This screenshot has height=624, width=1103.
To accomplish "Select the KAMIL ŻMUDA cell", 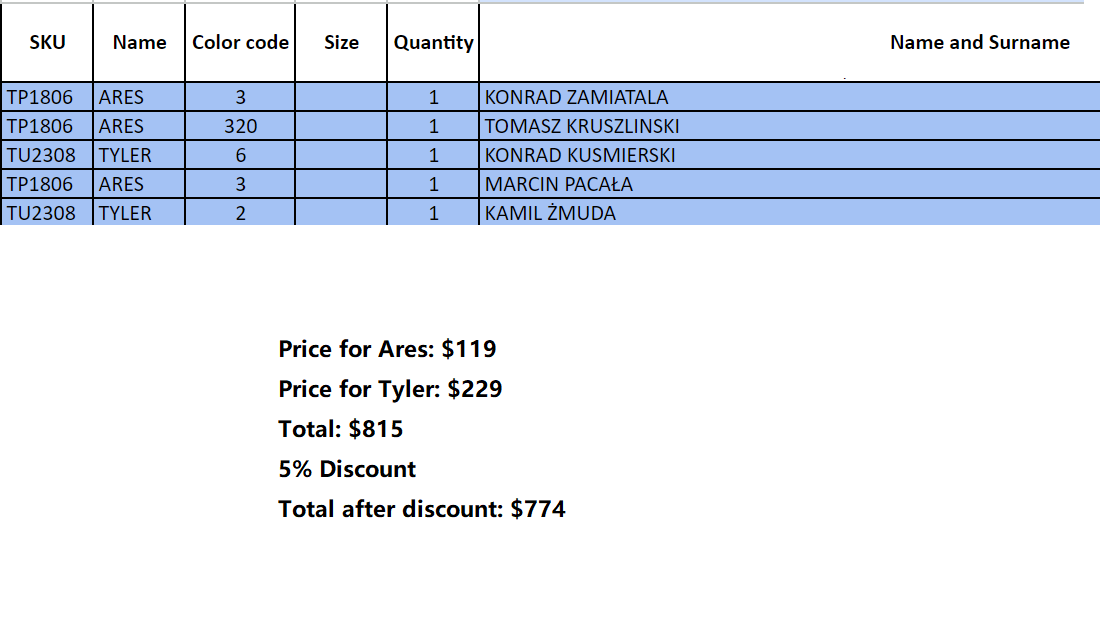I will tap(550, 213).
